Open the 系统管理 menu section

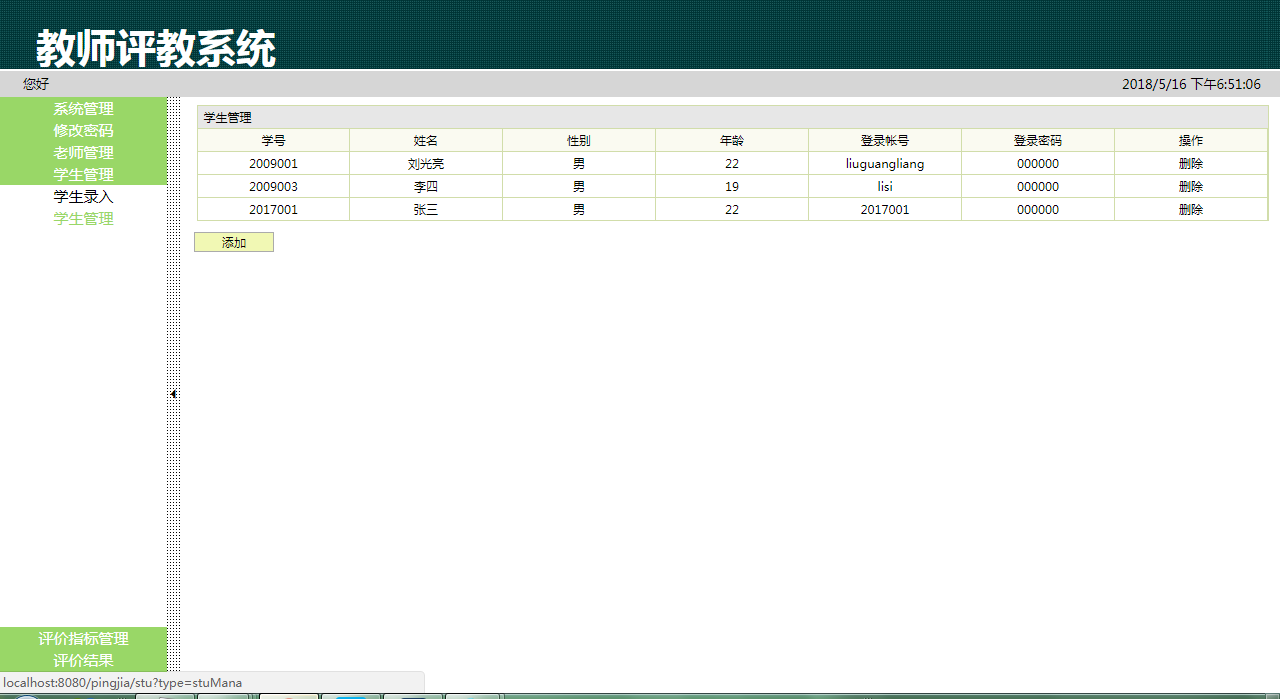[x=83, y=109]
